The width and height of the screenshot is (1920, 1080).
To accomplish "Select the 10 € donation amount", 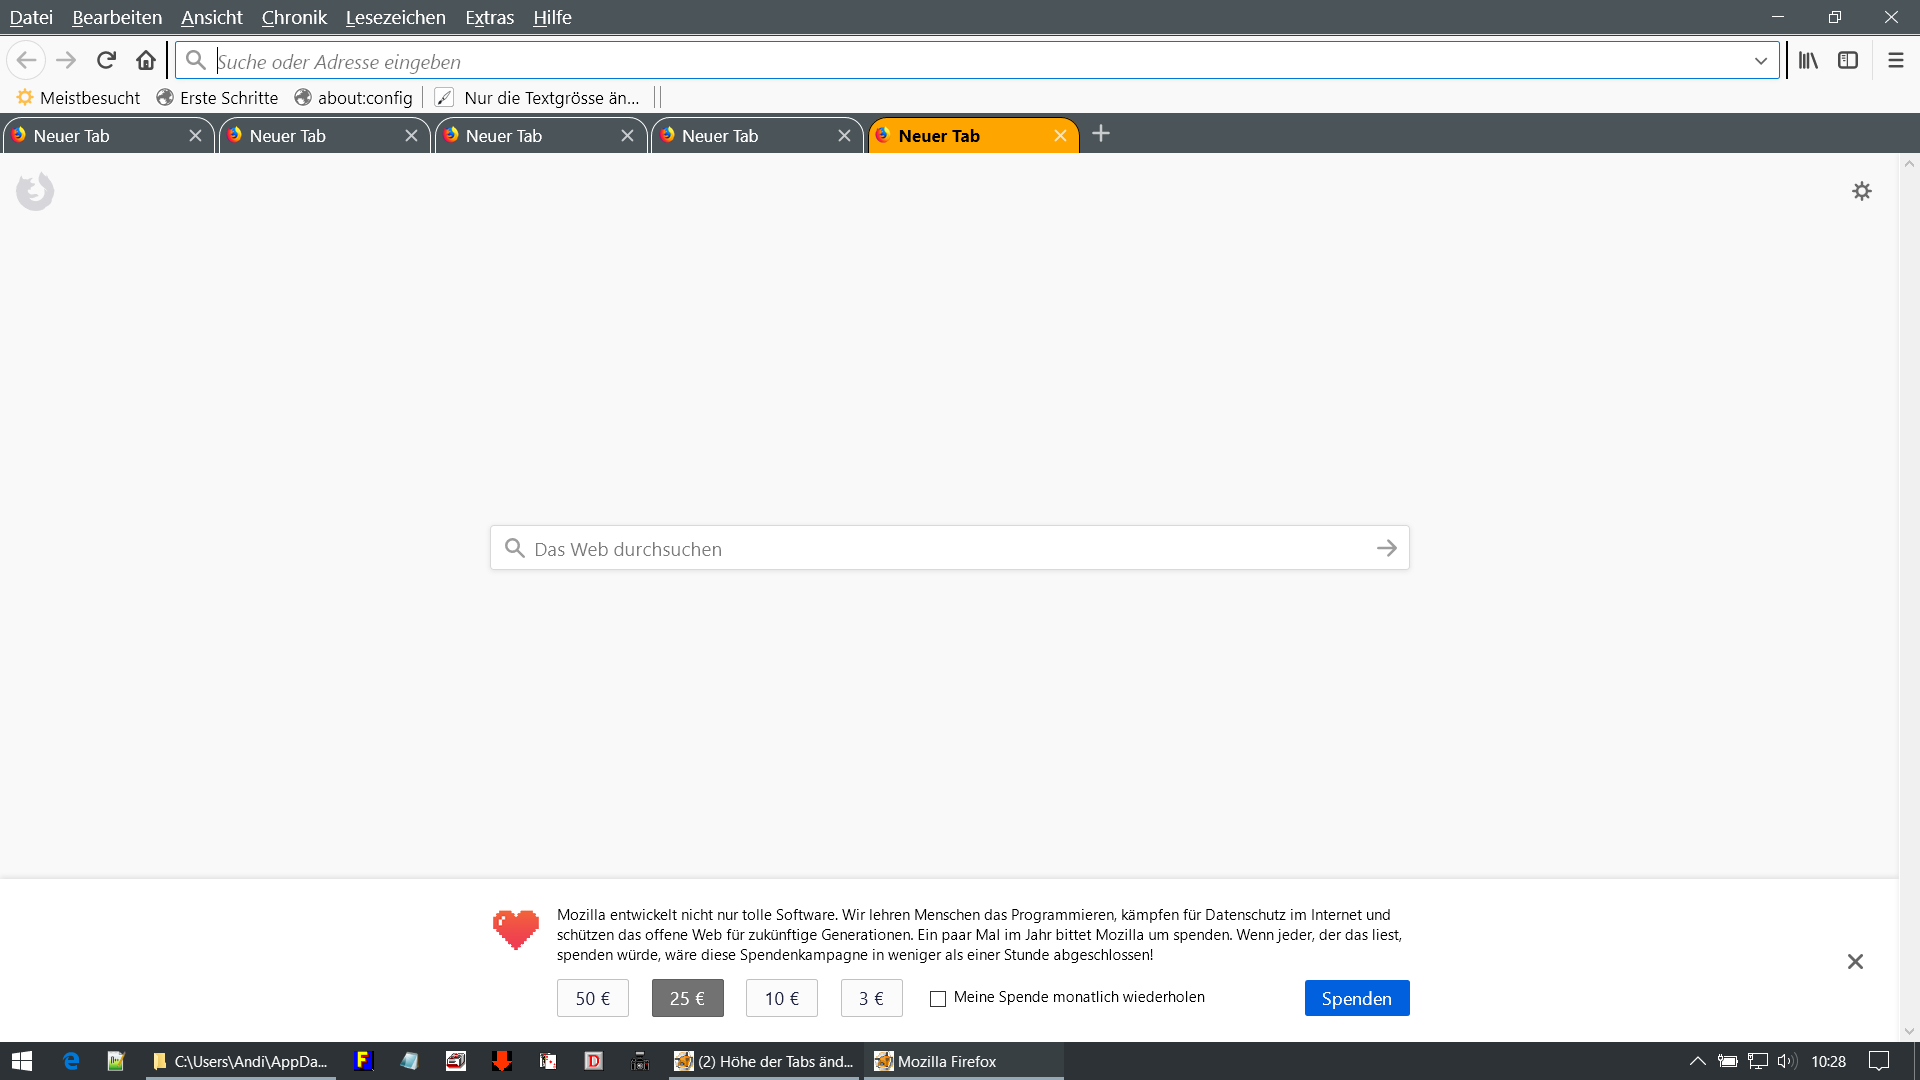I will pyautogui.click(x=781, y=998).
